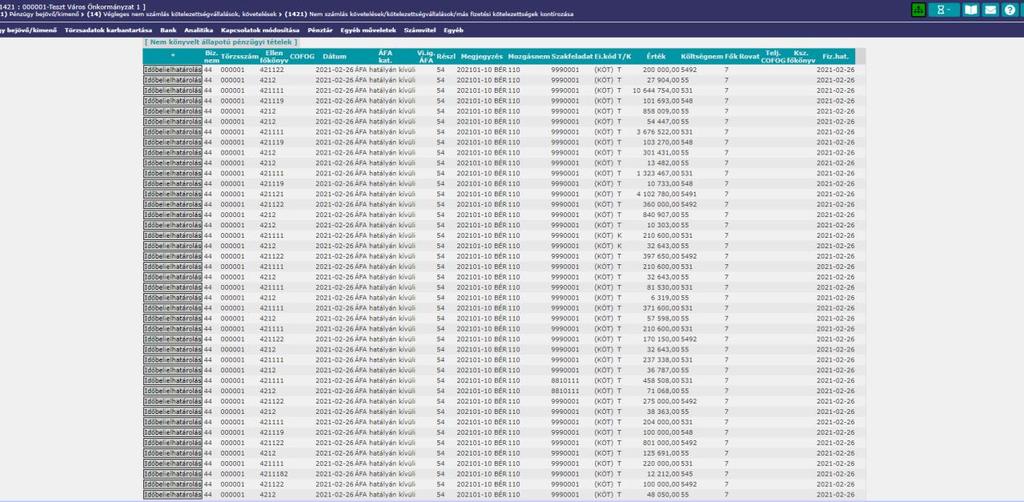The image size is (1024, 502).
Task: Select the 275 000,00 value cell
Action: pyautogui.click(x=662, y=401)
